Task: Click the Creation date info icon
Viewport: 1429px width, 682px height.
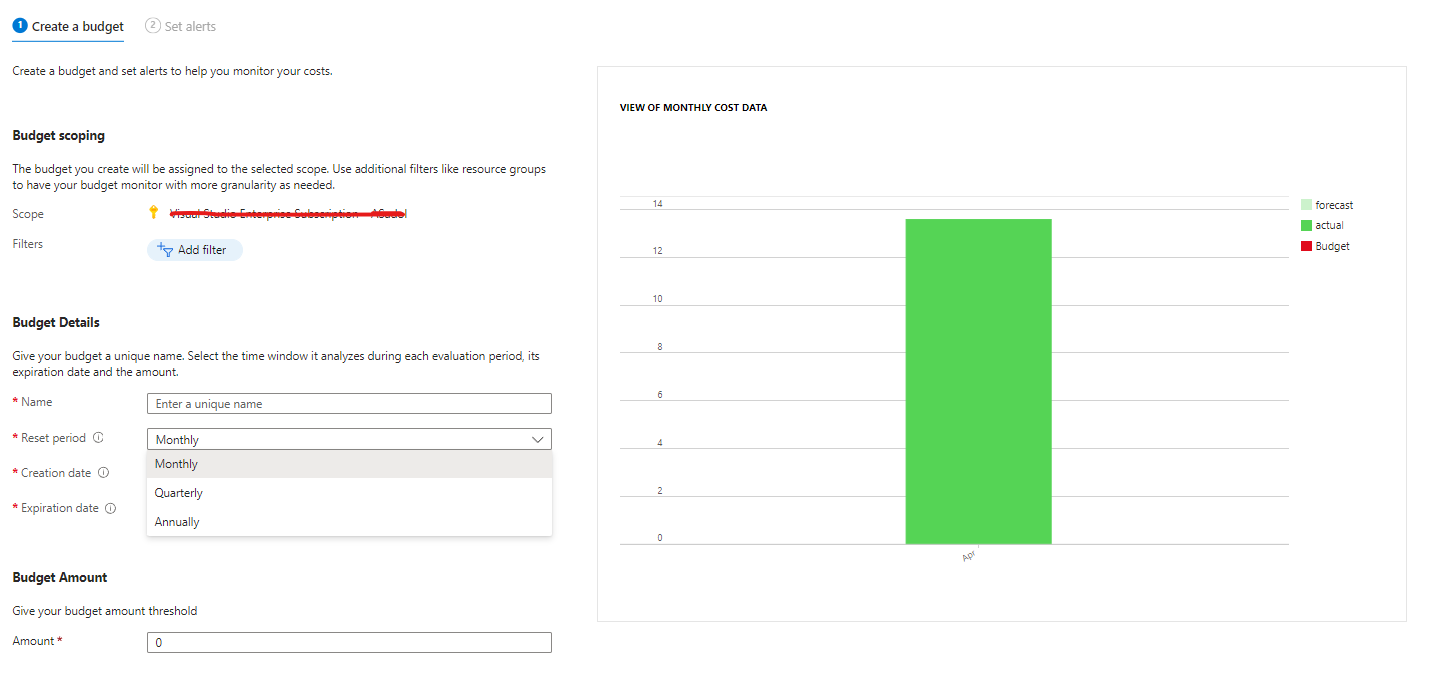Action: pos(104,473)
